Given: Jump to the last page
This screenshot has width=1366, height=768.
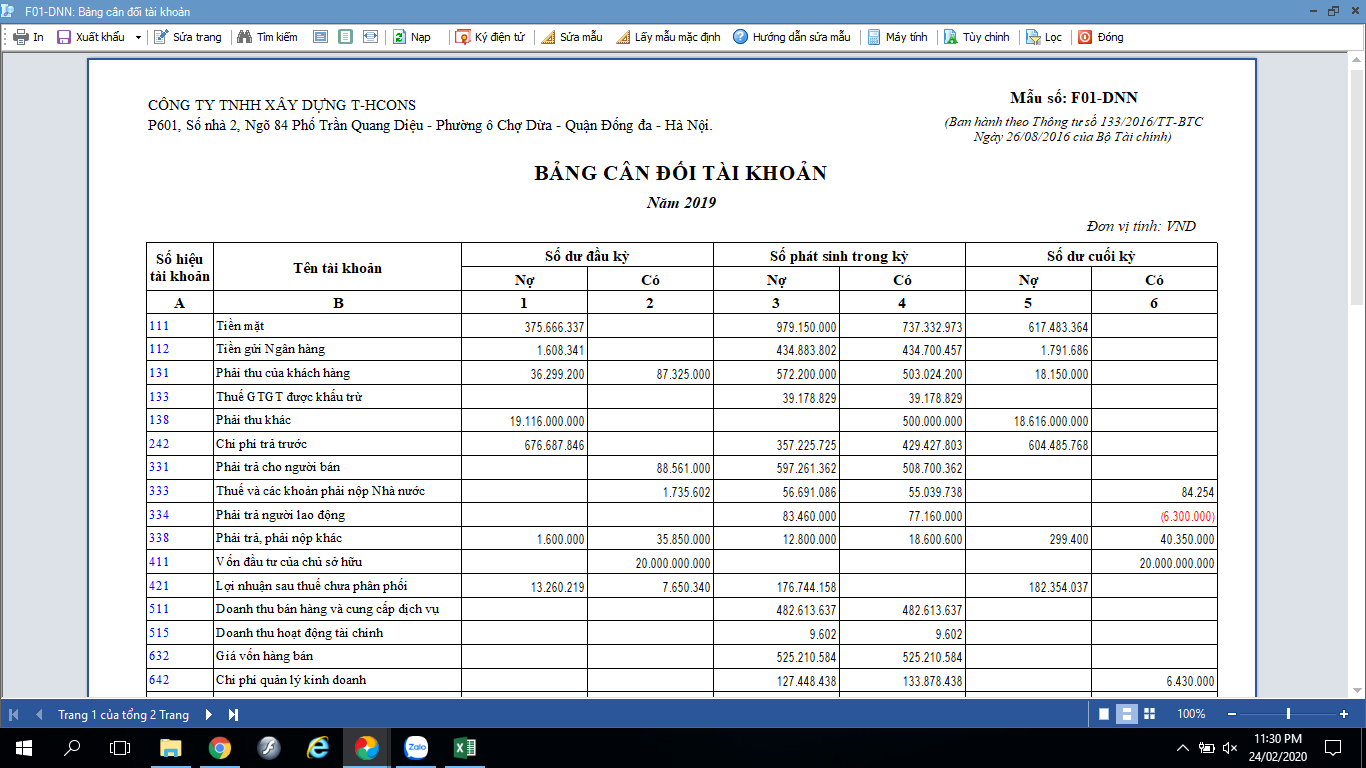Looking at the screenshot, I should 233,714.
